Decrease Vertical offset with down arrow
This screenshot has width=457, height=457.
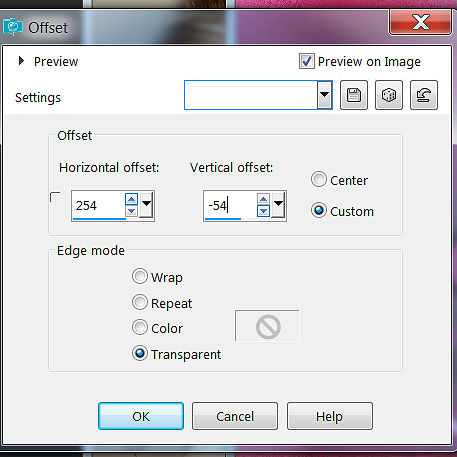(263, 211)
